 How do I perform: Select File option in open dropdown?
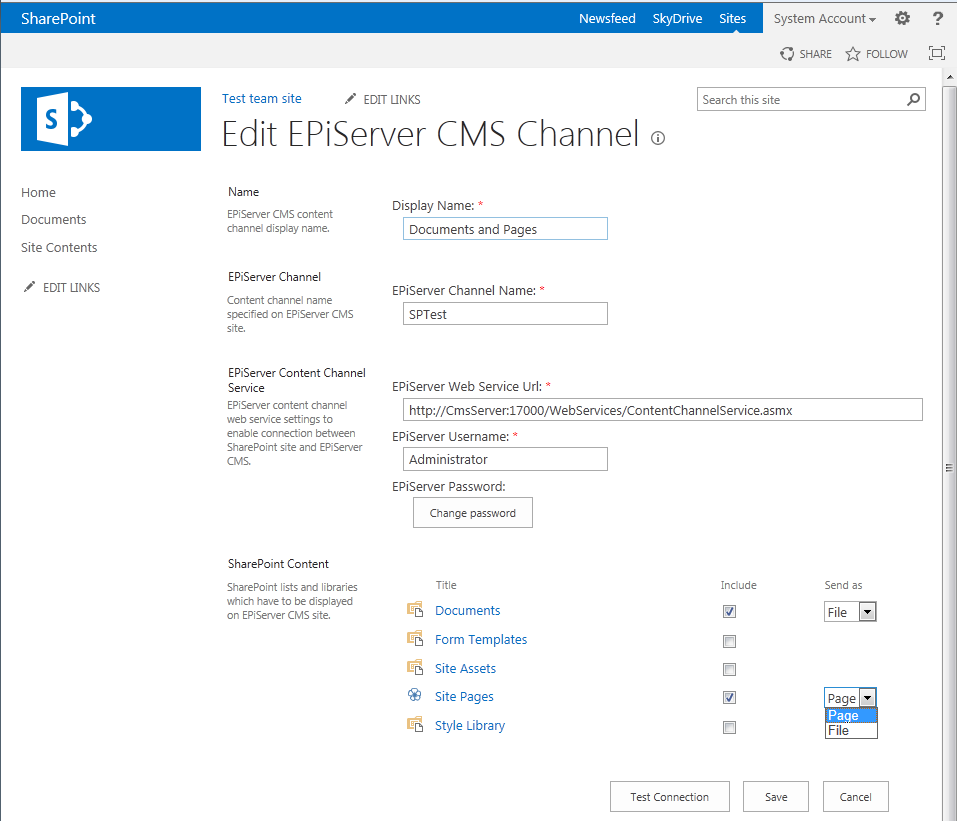pyautogui.click(x=839, y=731)
